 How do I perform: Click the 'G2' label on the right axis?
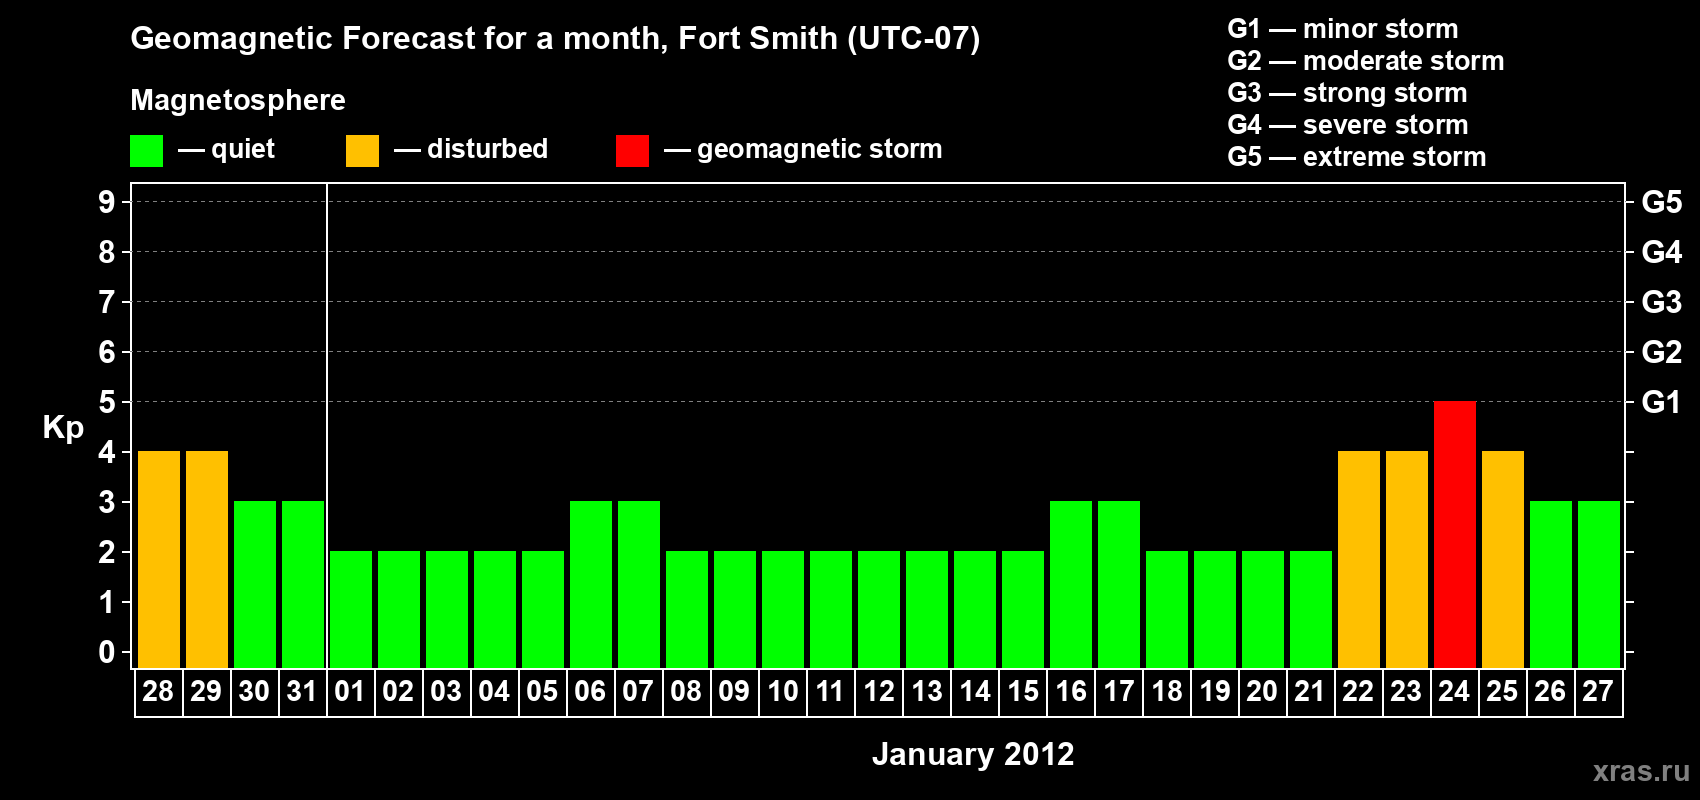pos(1661,352)
